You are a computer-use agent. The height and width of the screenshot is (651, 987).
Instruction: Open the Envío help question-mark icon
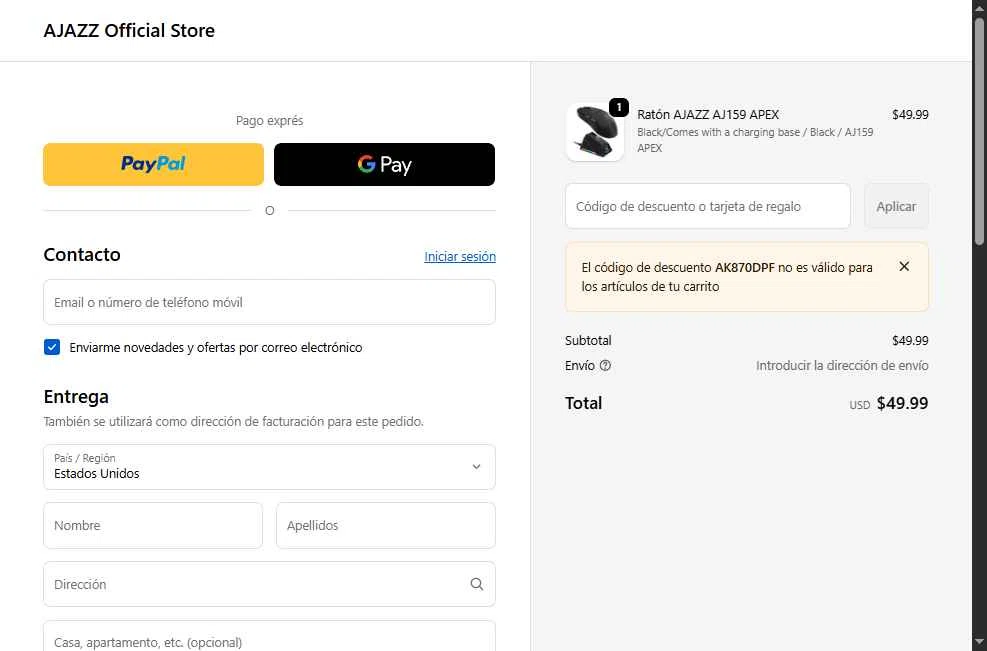tap(605, 365)
